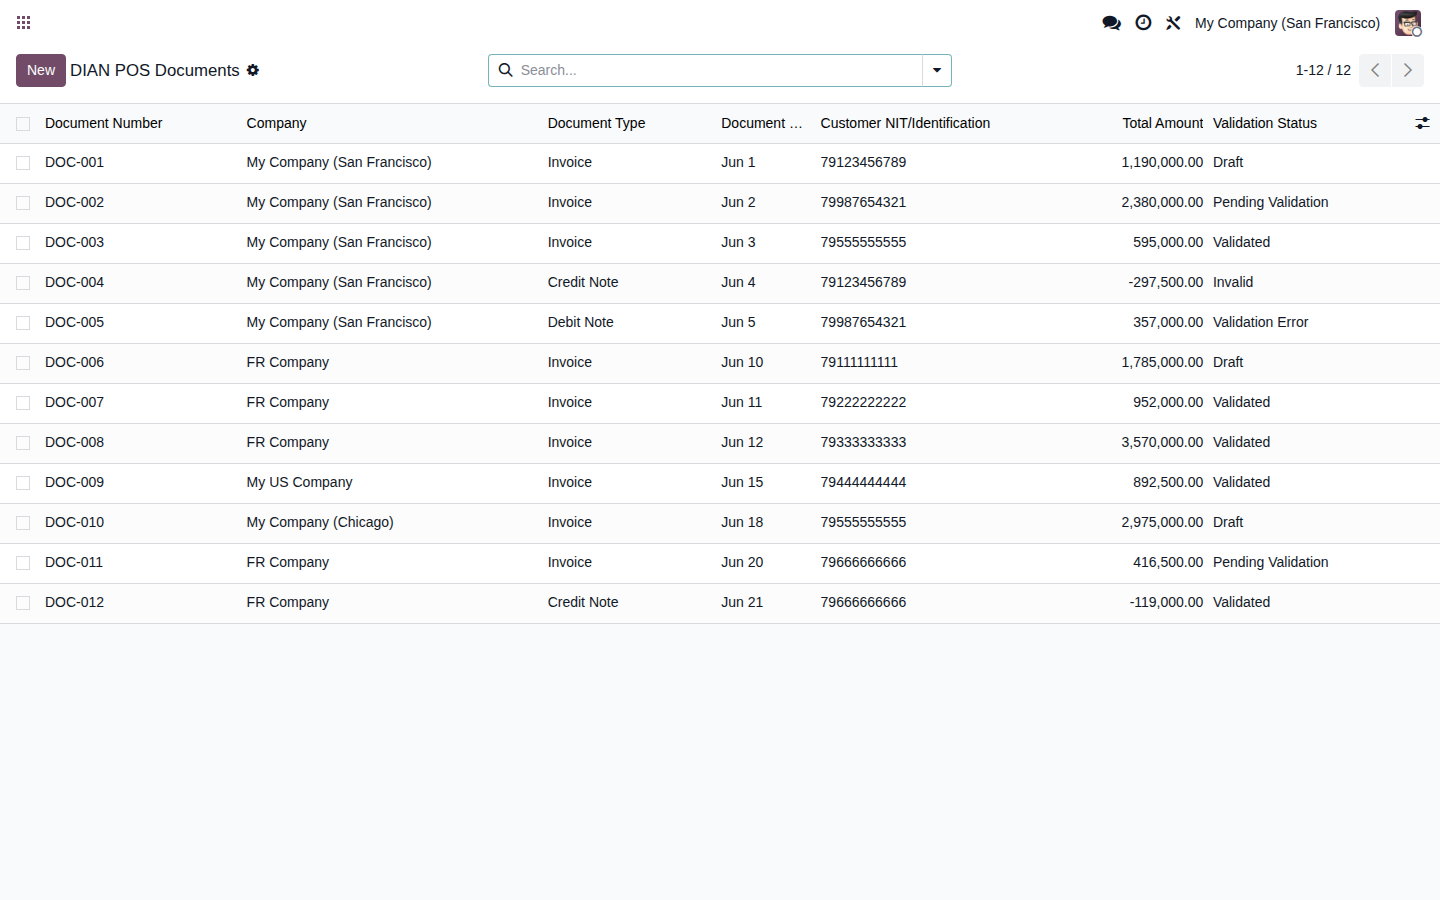1440x900 pixels.
Task: Check the DOC-007 row checkbox
Action: 23,403
